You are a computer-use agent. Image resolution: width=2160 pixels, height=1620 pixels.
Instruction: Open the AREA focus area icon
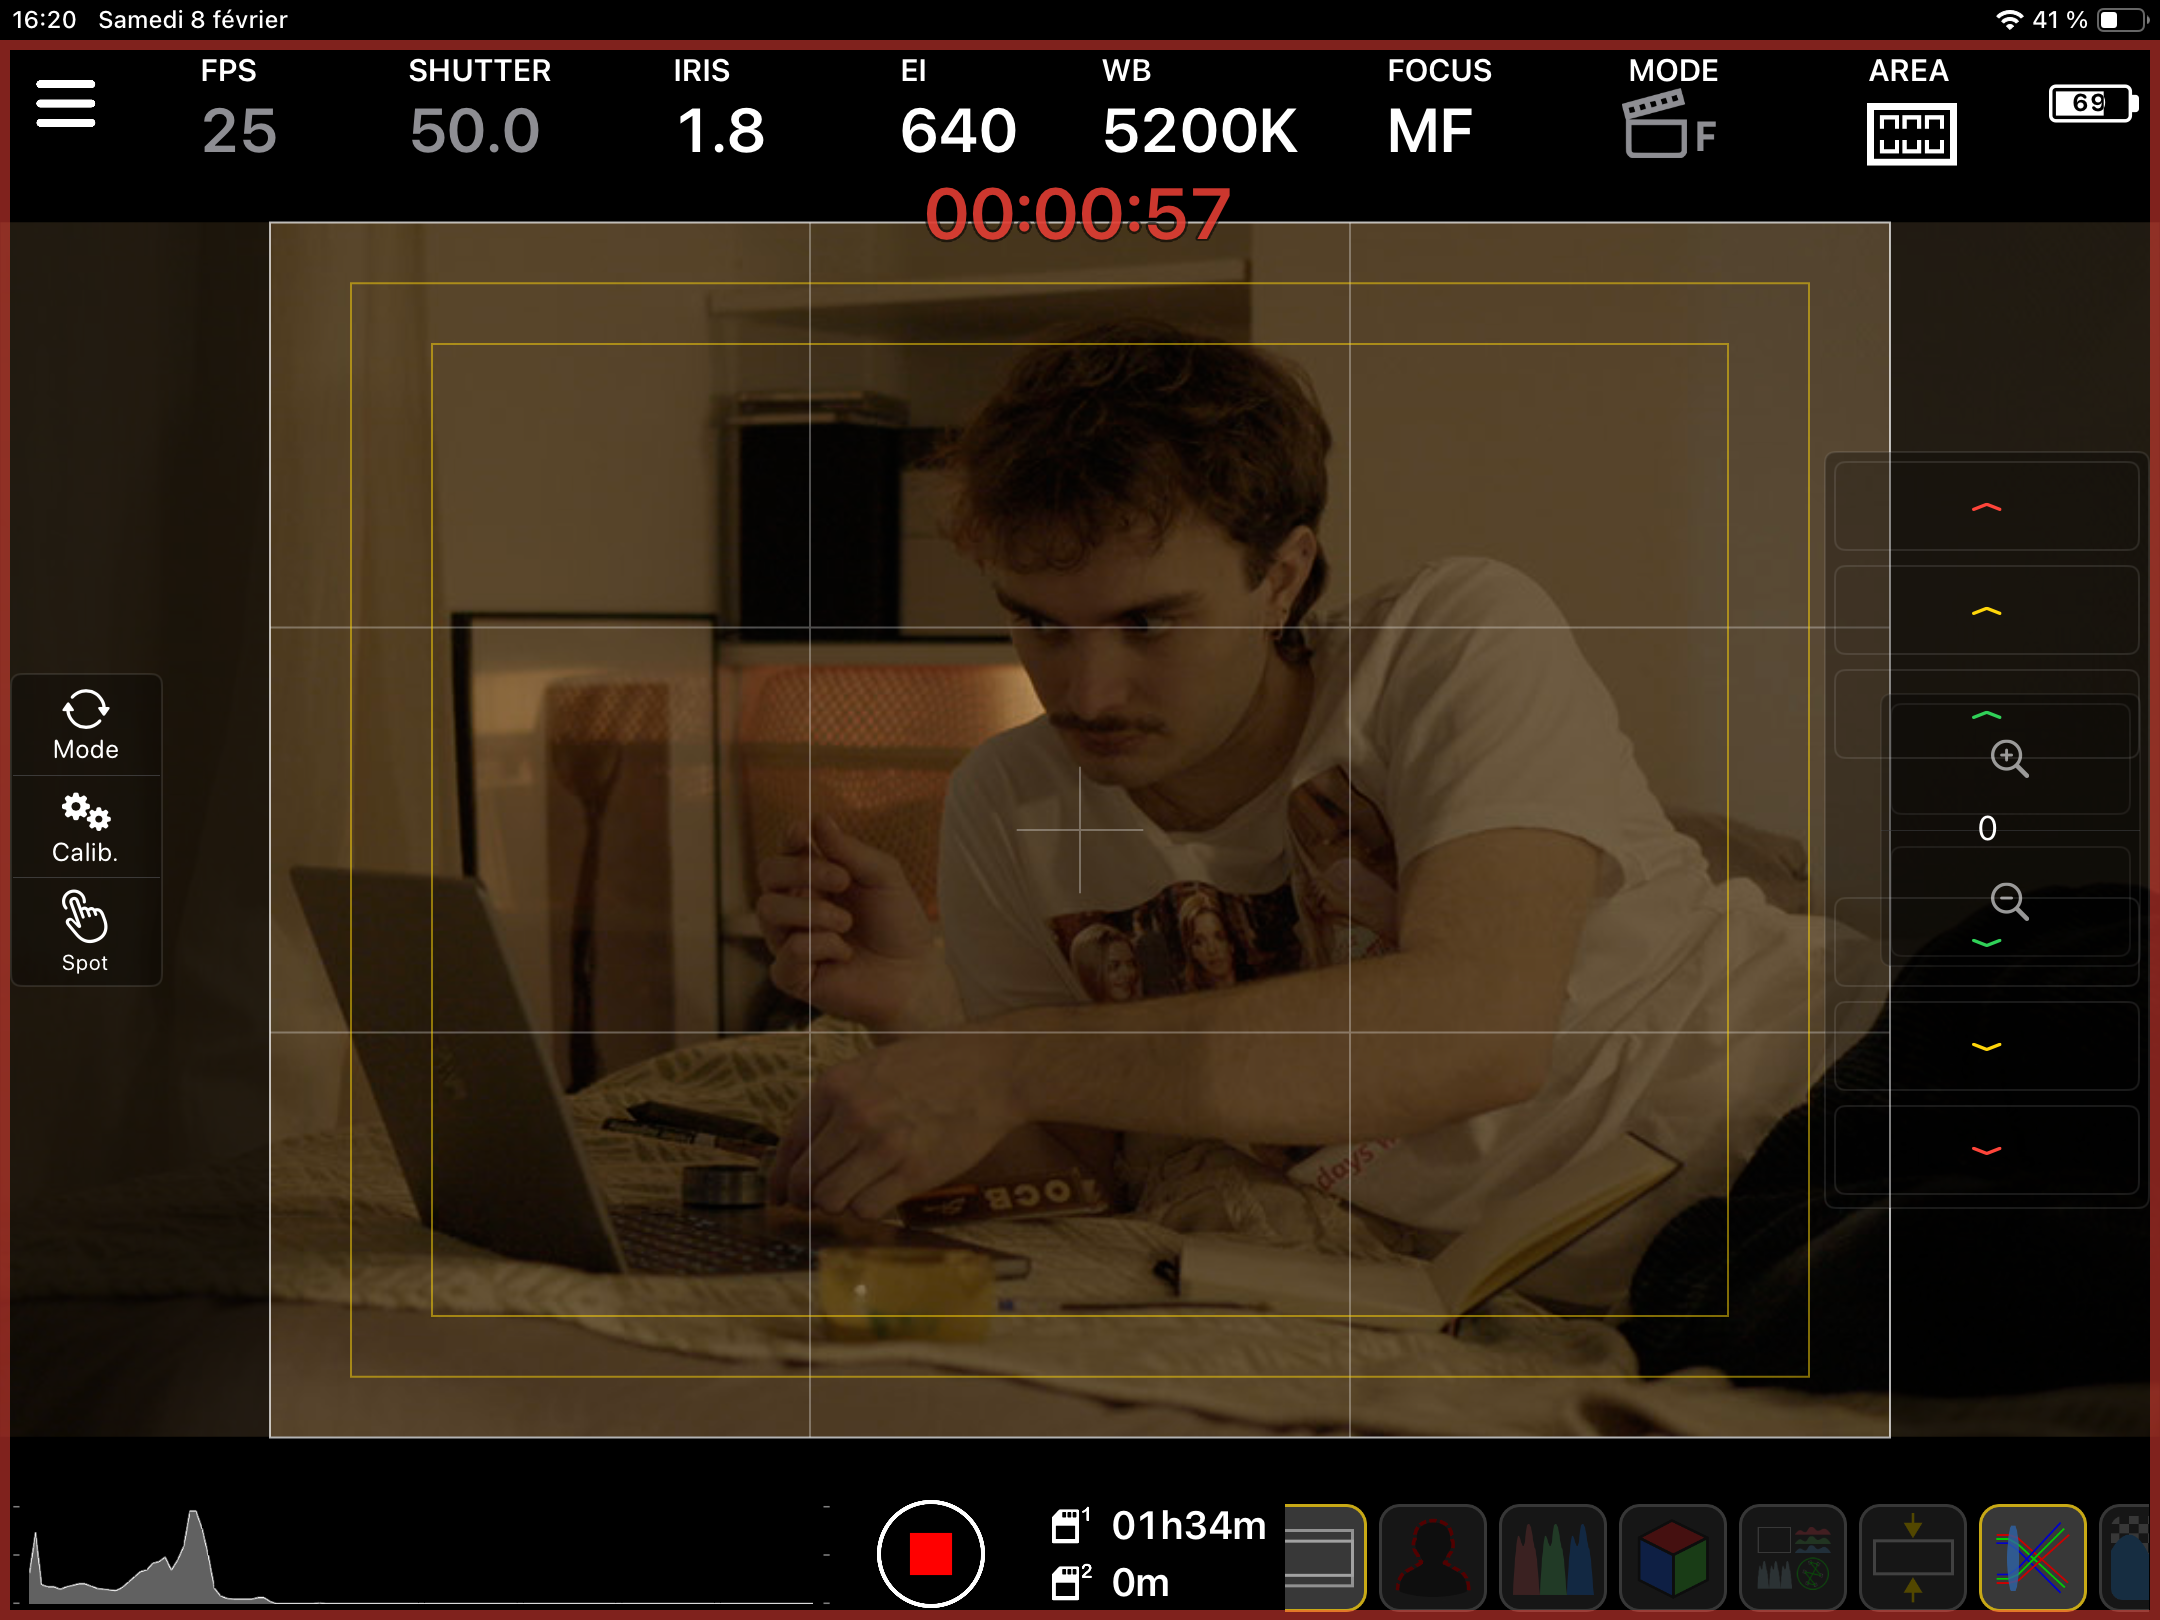(x=1910, y=132)
